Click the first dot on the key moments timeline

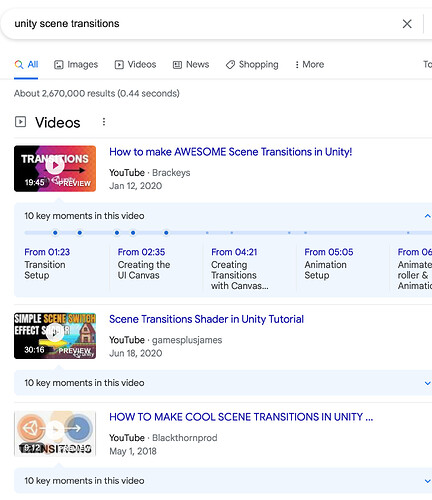coord(55,233)
